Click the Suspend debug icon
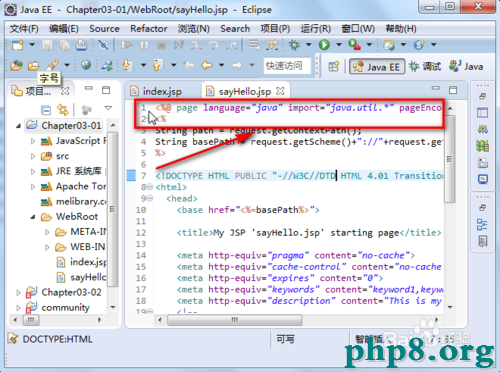The width and height of the screenshot is (500, 372). click(x=144, y=45)
